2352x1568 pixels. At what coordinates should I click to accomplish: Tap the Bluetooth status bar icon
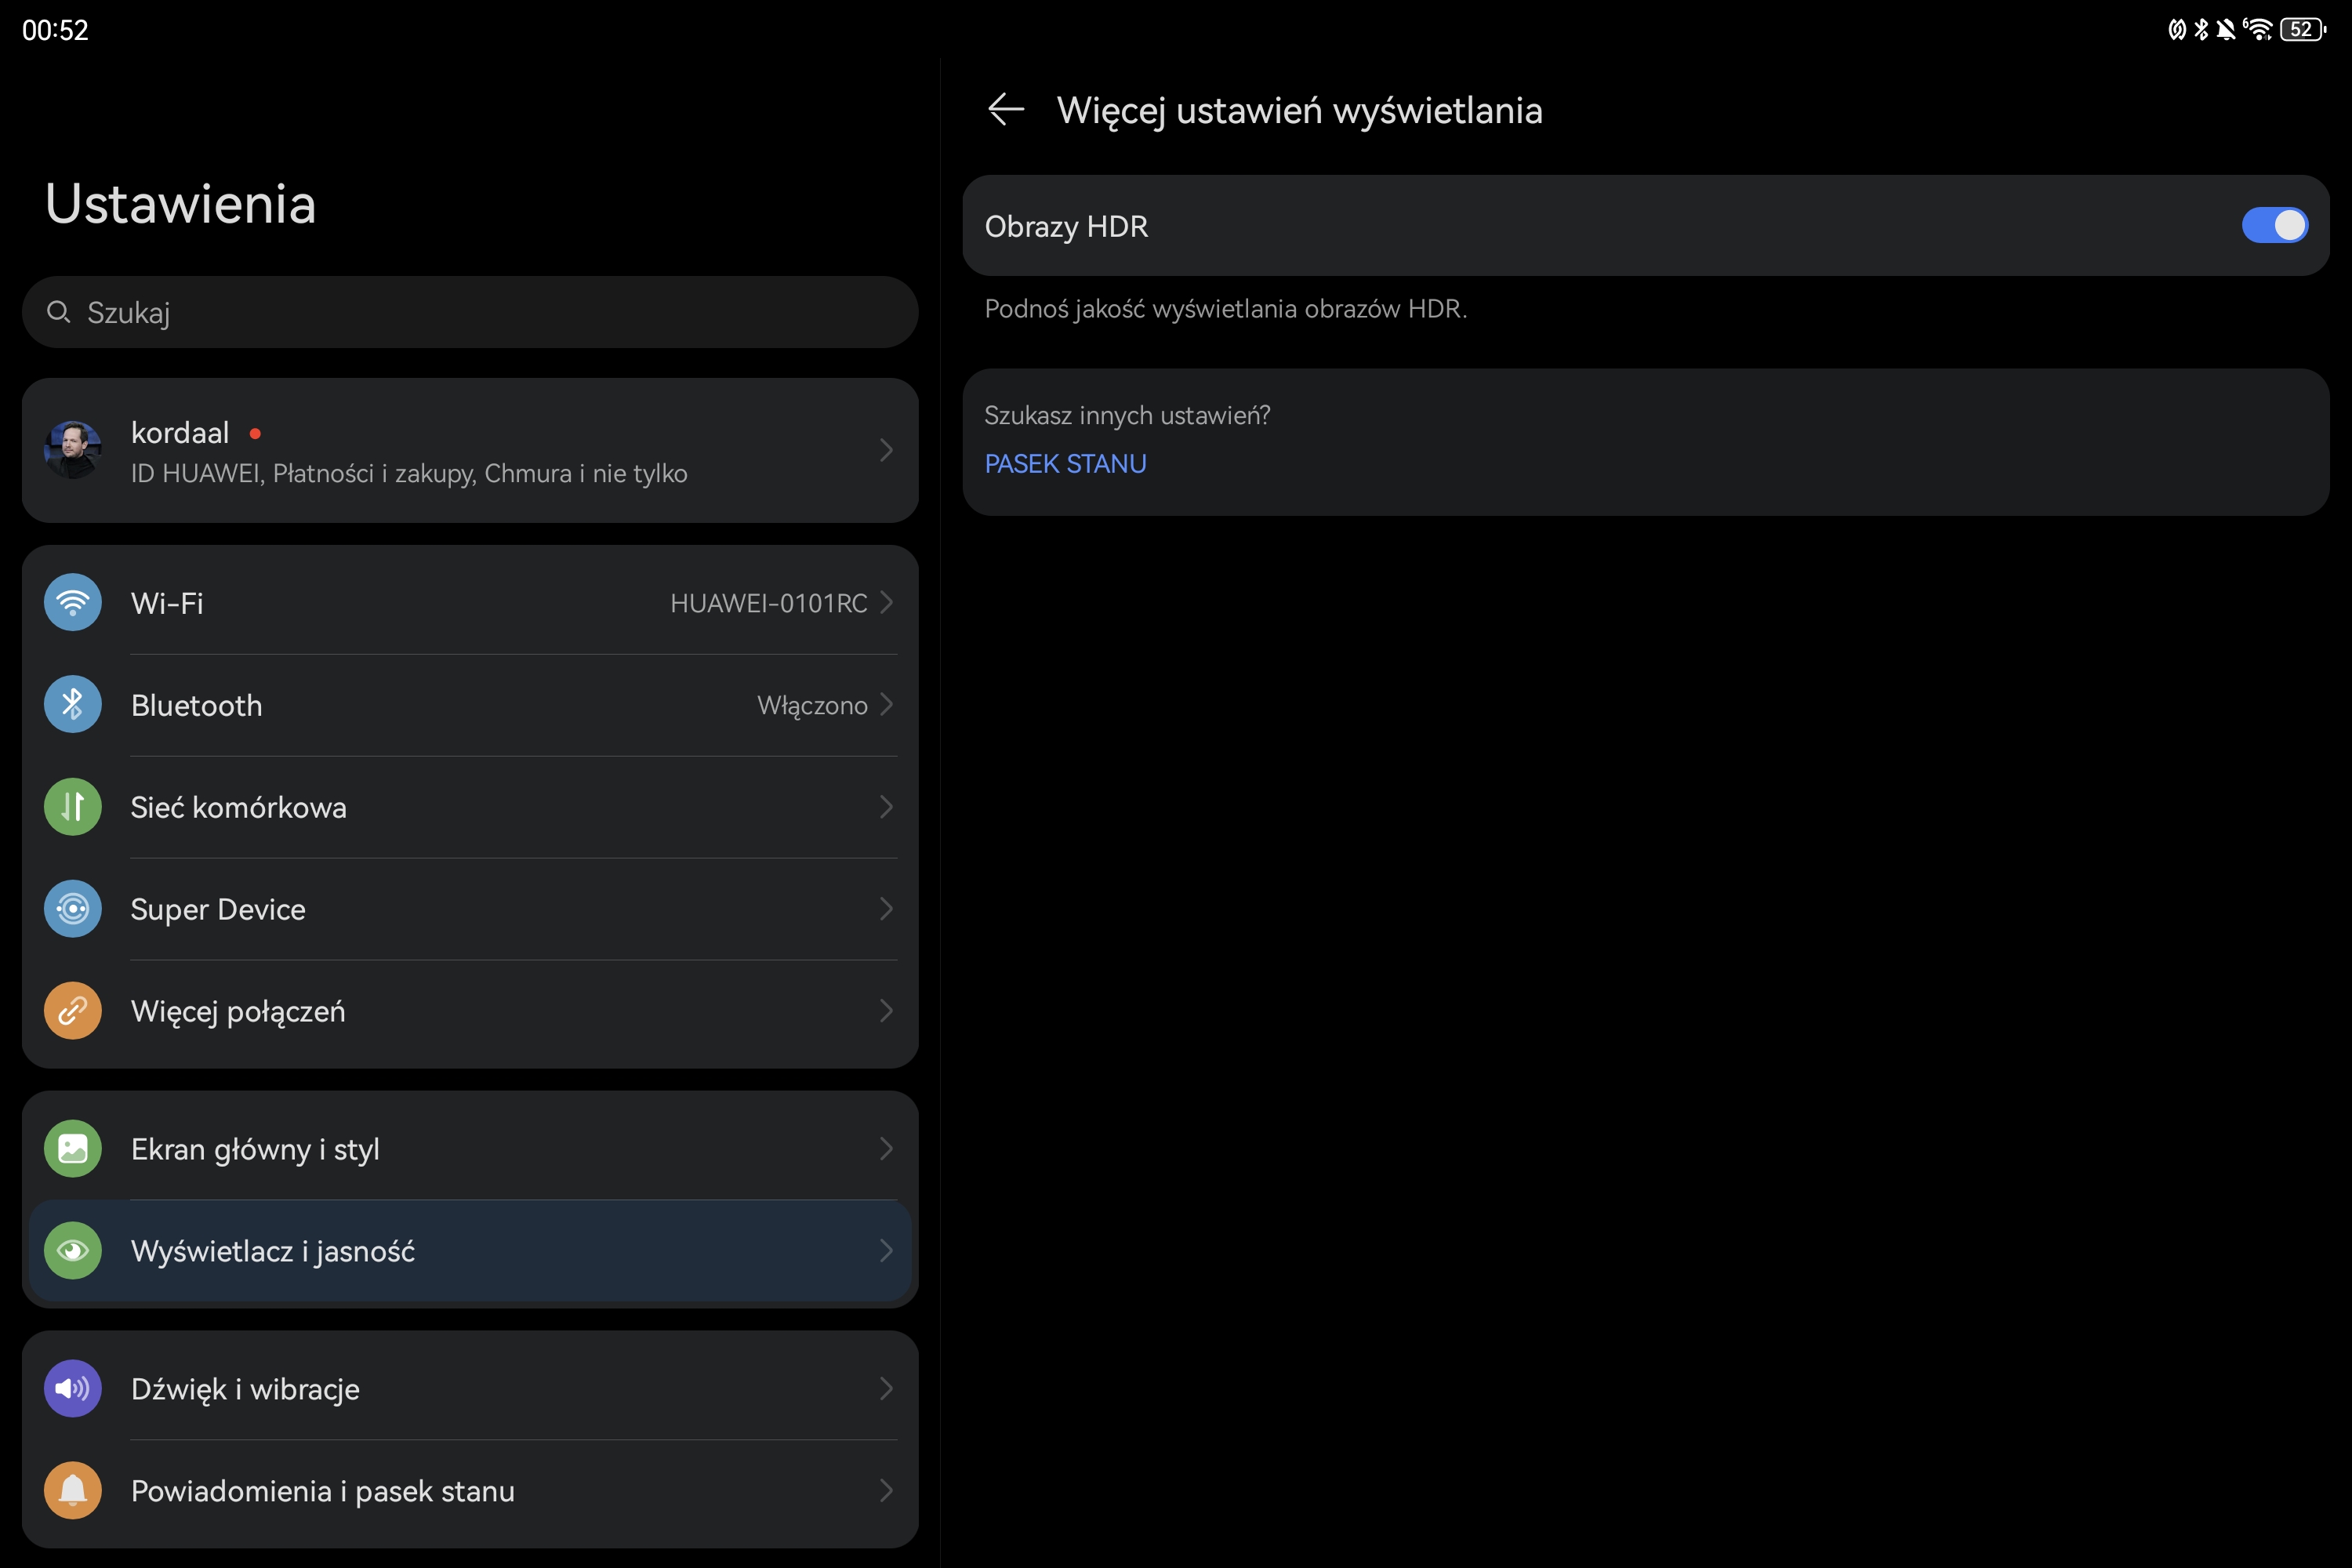click(2201, 29)
